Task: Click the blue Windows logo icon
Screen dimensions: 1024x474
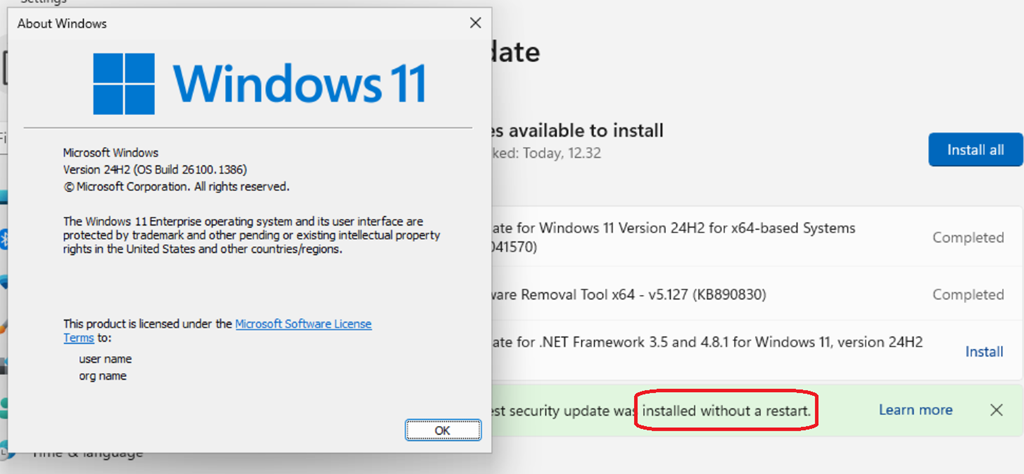Action: [x=125, y=85]
